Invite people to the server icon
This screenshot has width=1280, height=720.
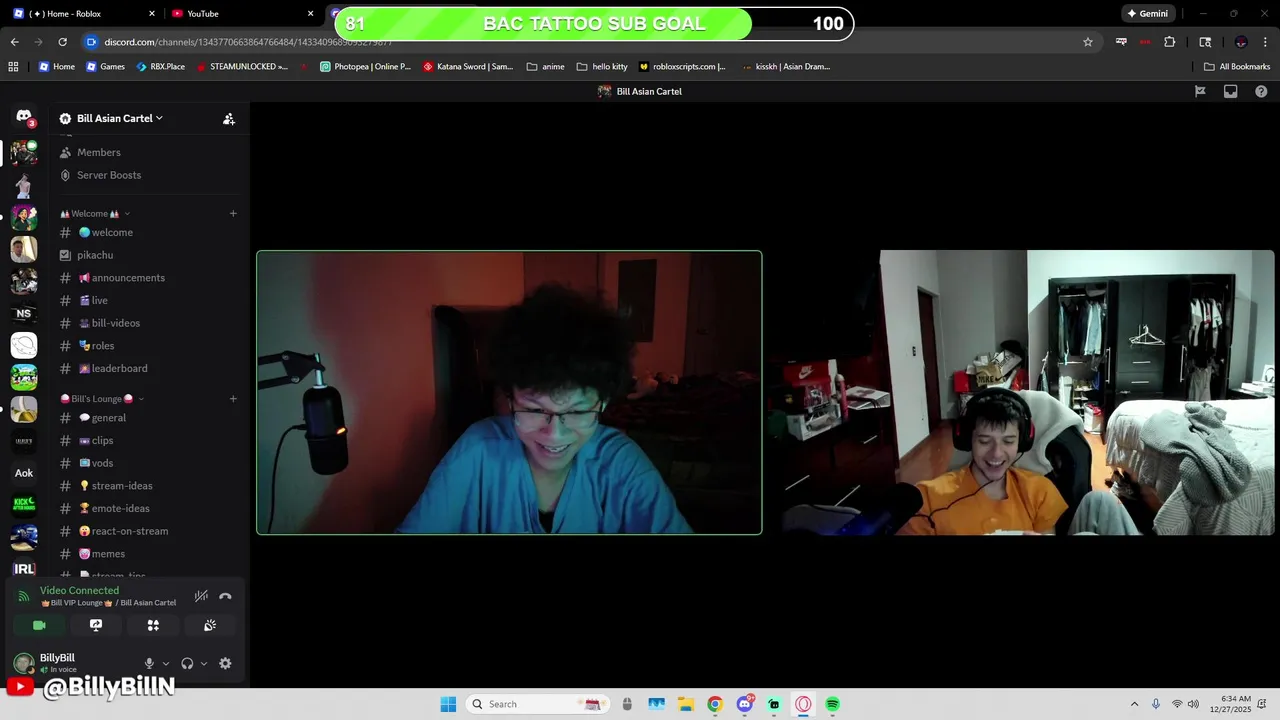pyautogui.click(x=229, y=118)
